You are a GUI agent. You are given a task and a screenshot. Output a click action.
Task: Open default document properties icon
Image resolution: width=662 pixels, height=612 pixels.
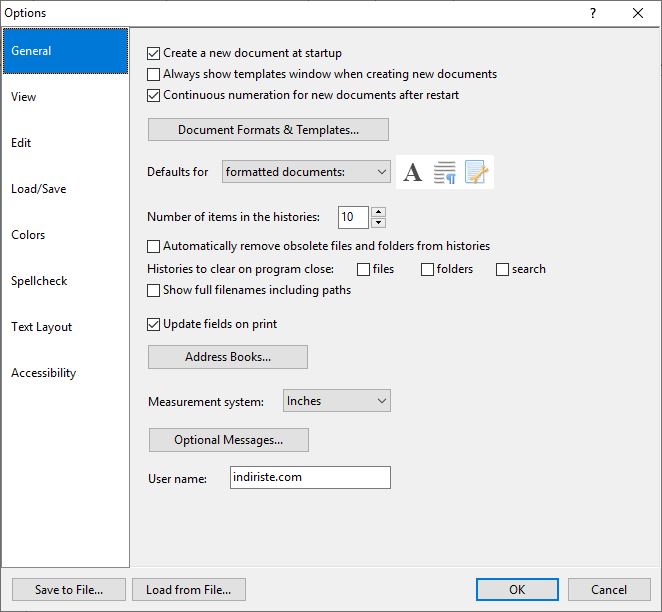[477, 172]
